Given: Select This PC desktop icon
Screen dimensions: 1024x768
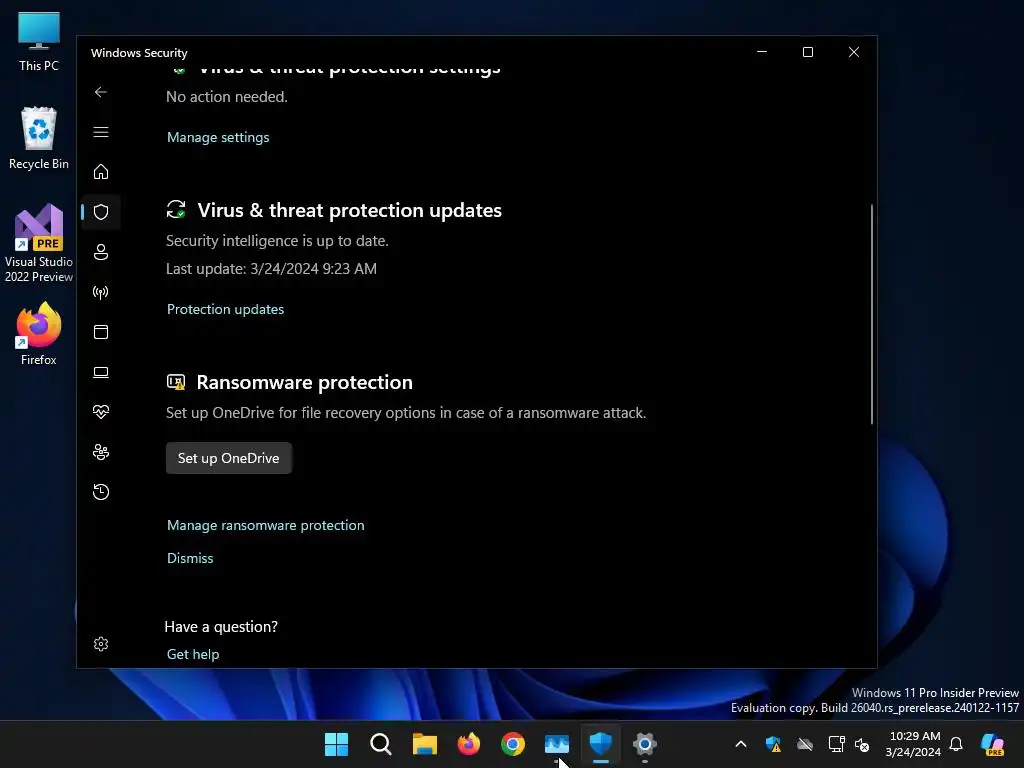Looking at the screenshot, I should click(39, 42).
